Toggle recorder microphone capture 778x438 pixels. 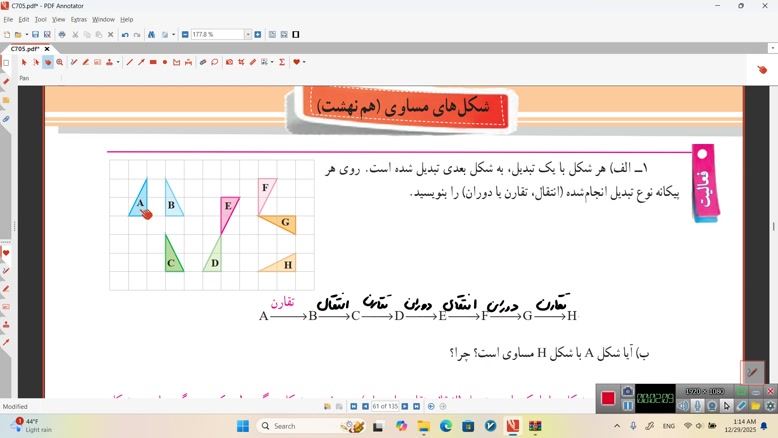tap(698, 406)
